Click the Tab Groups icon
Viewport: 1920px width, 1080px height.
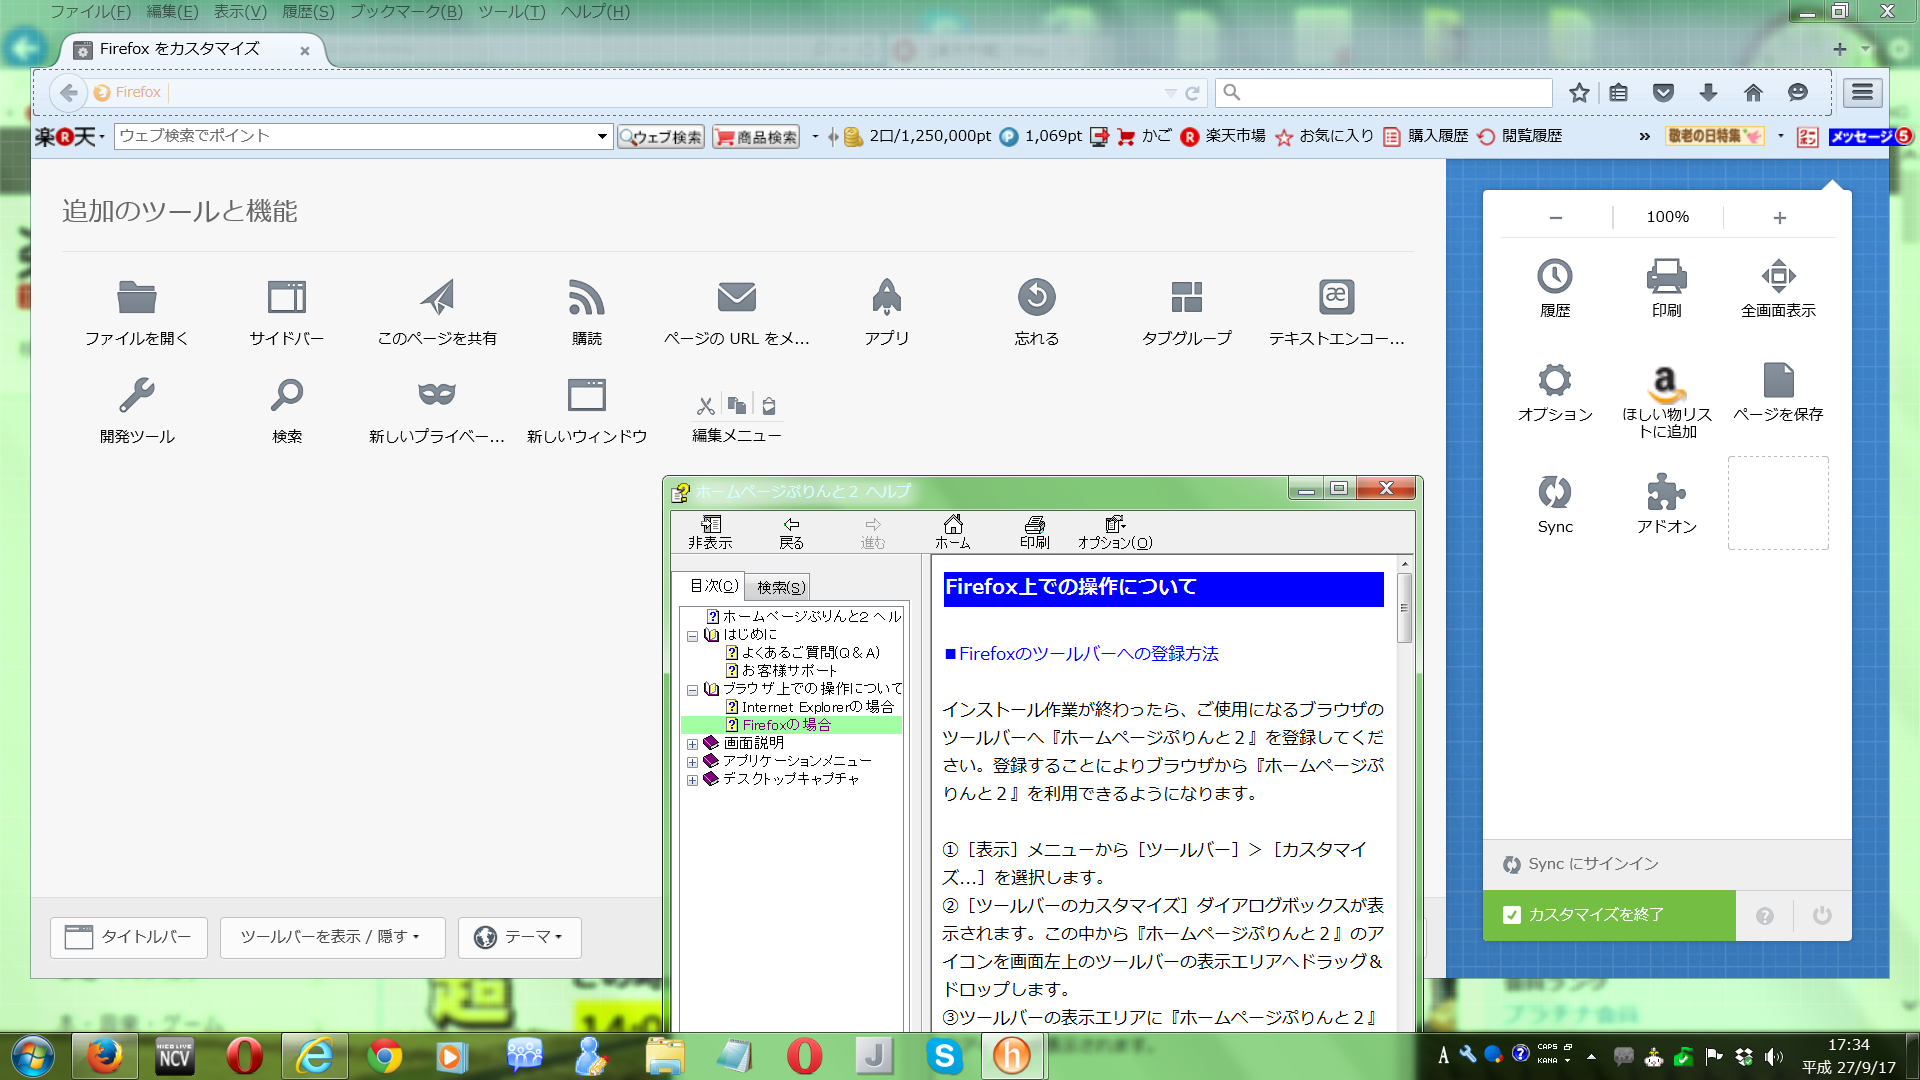(x=1186, y=297)
